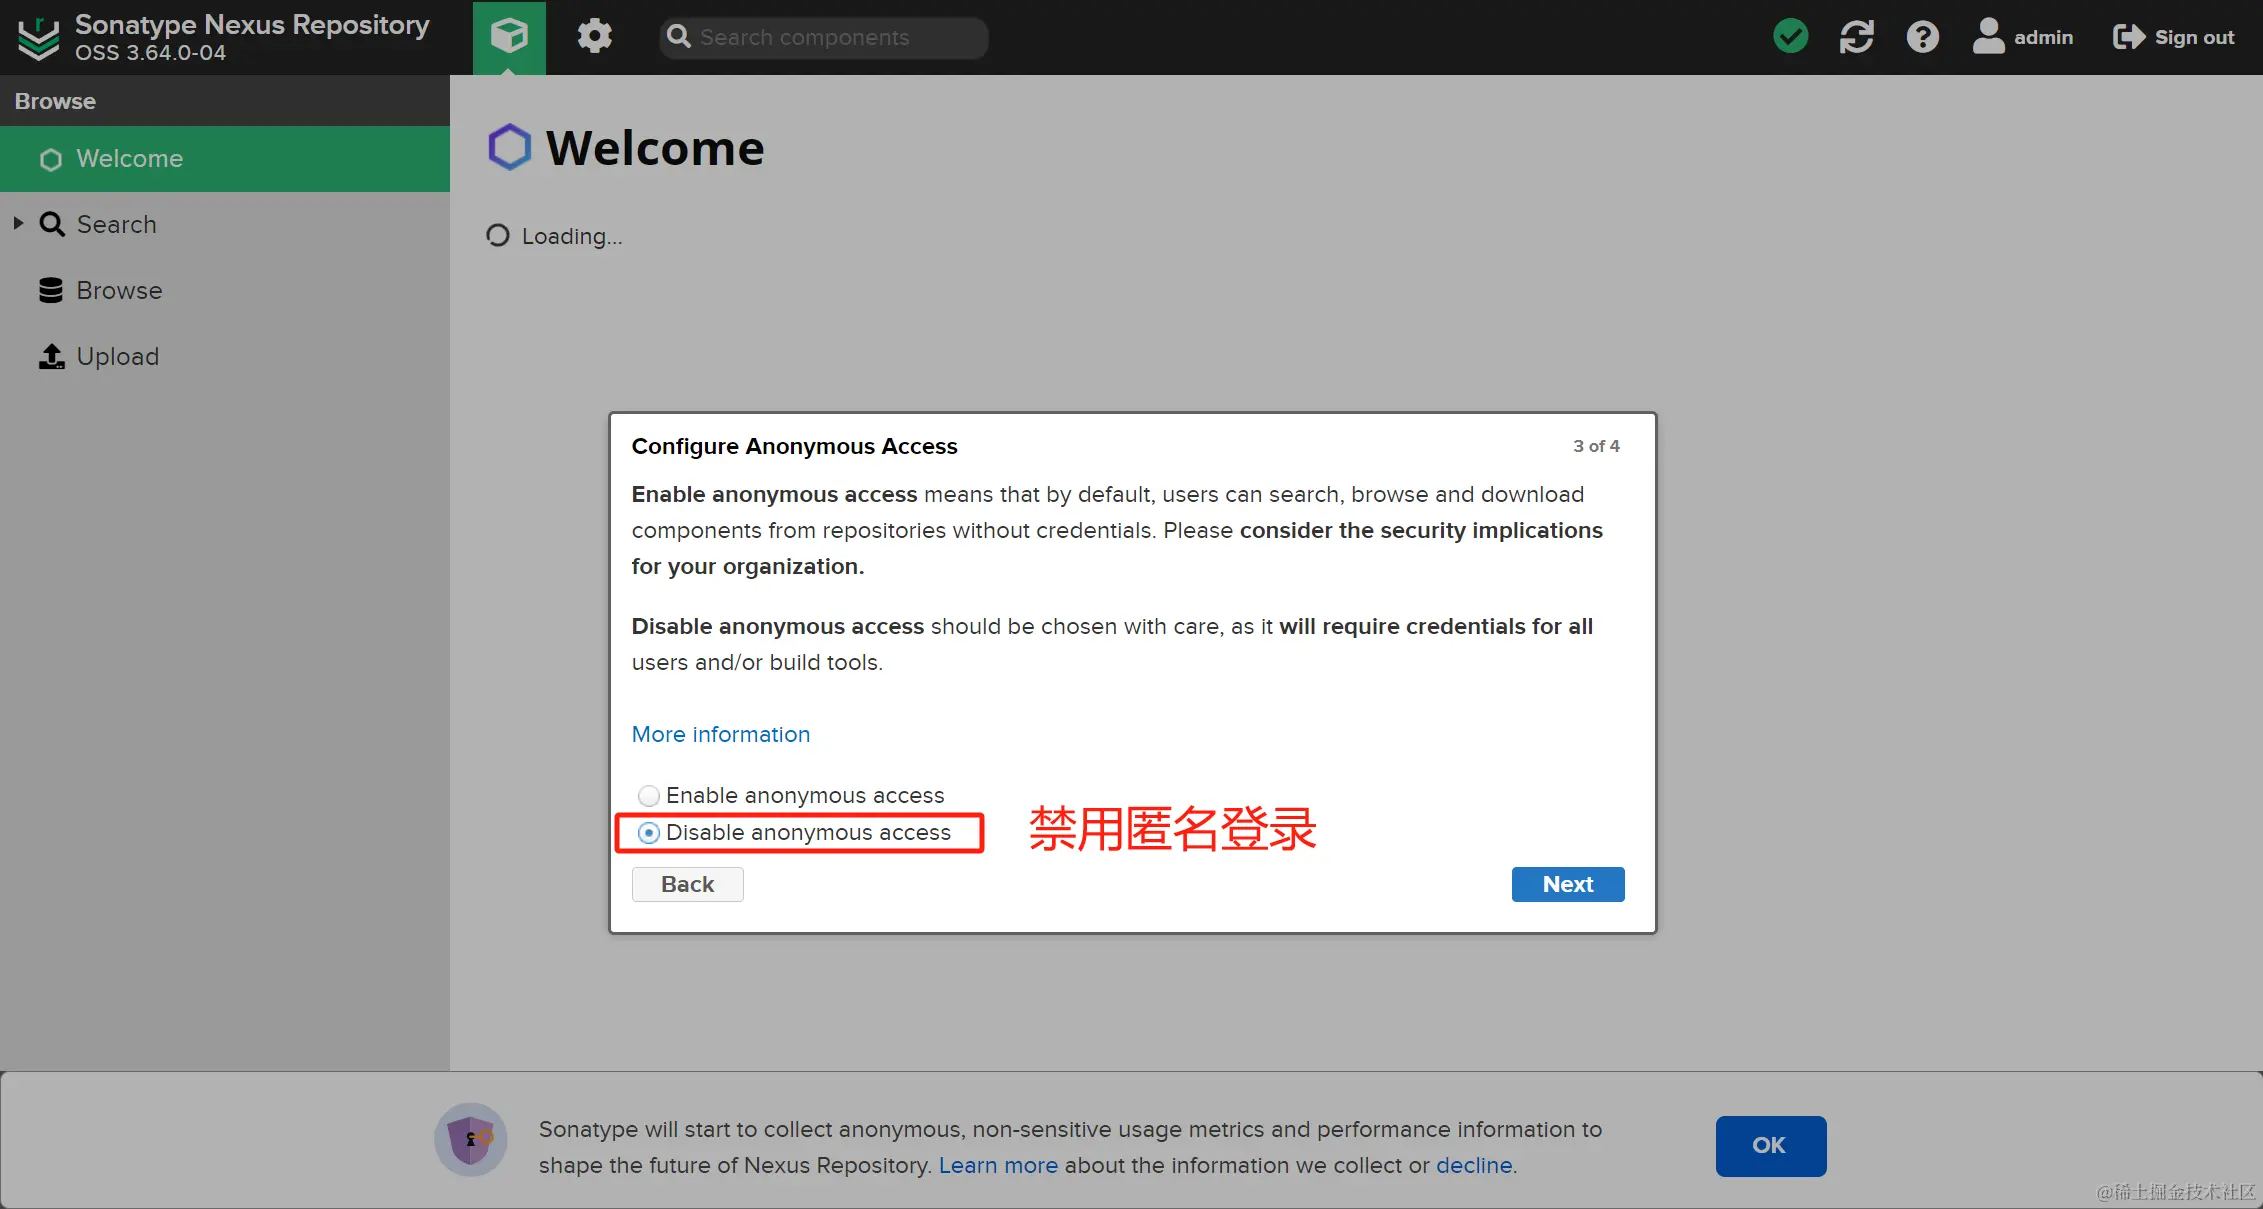Click the Sign out button
This screenshot has width=2263, height=1209.
point(2173,37)
